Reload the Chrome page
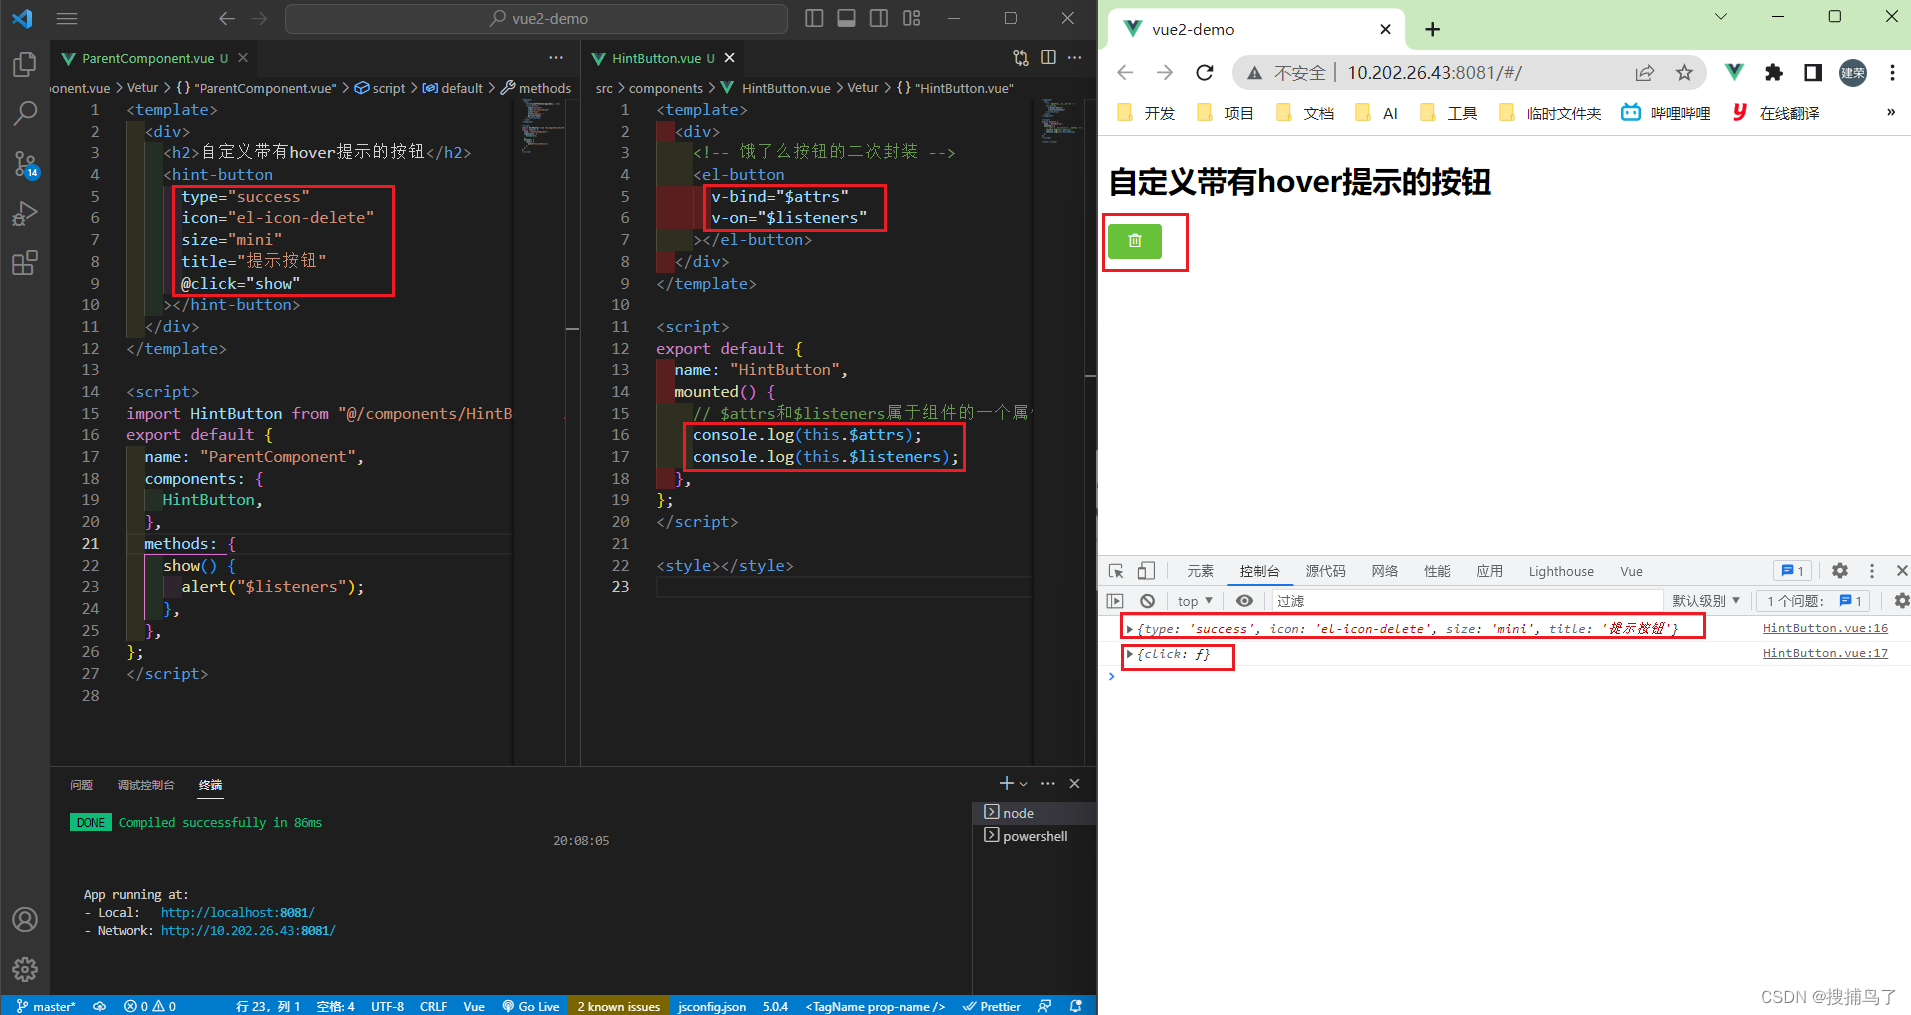The height and width of the screenshot is (1015, 1911). click(1205, 72)
